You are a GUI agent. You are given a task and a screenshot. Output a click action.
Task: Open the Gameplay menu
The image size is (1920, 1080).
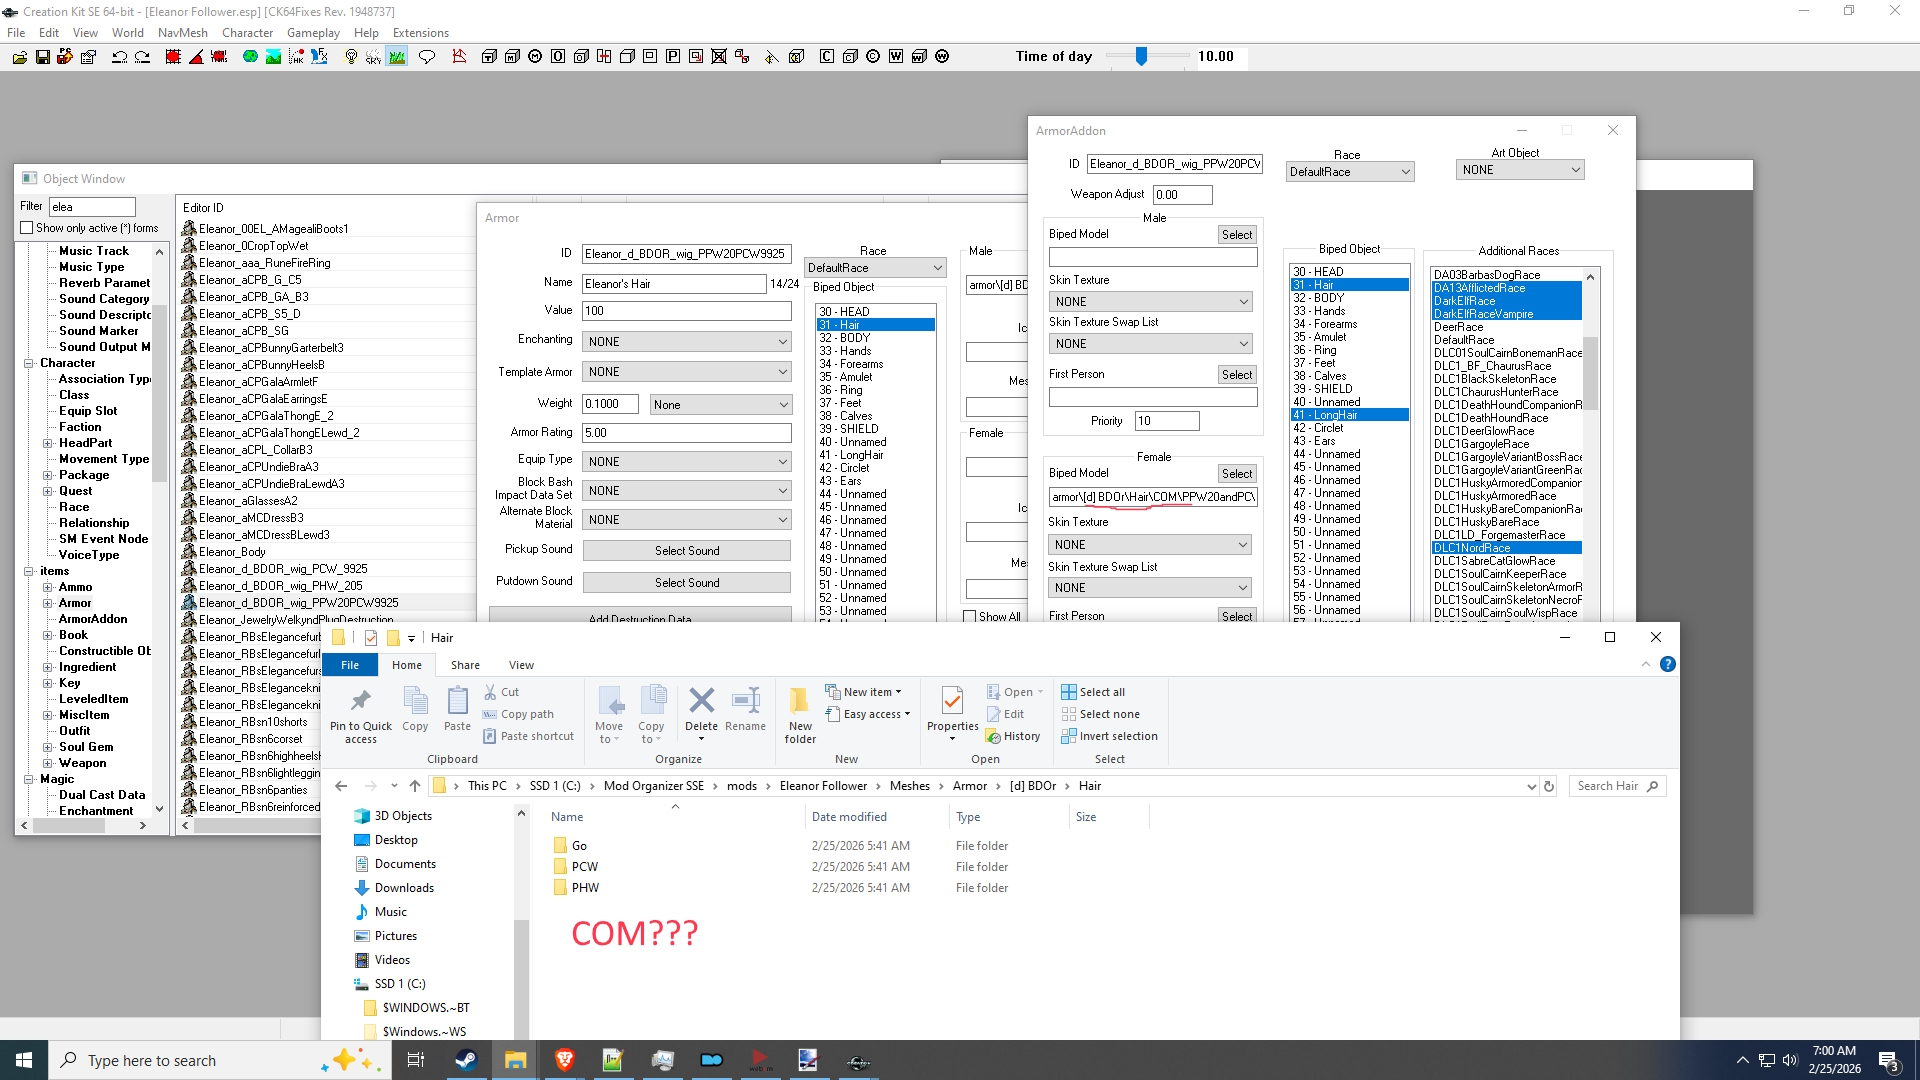click(x=313, y=33)
